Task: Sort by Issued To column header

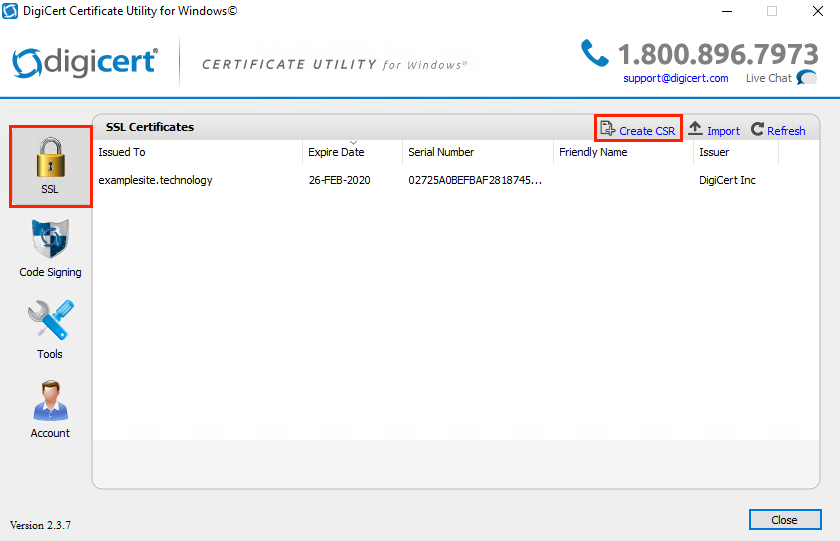Action: [x=198, y=152]
